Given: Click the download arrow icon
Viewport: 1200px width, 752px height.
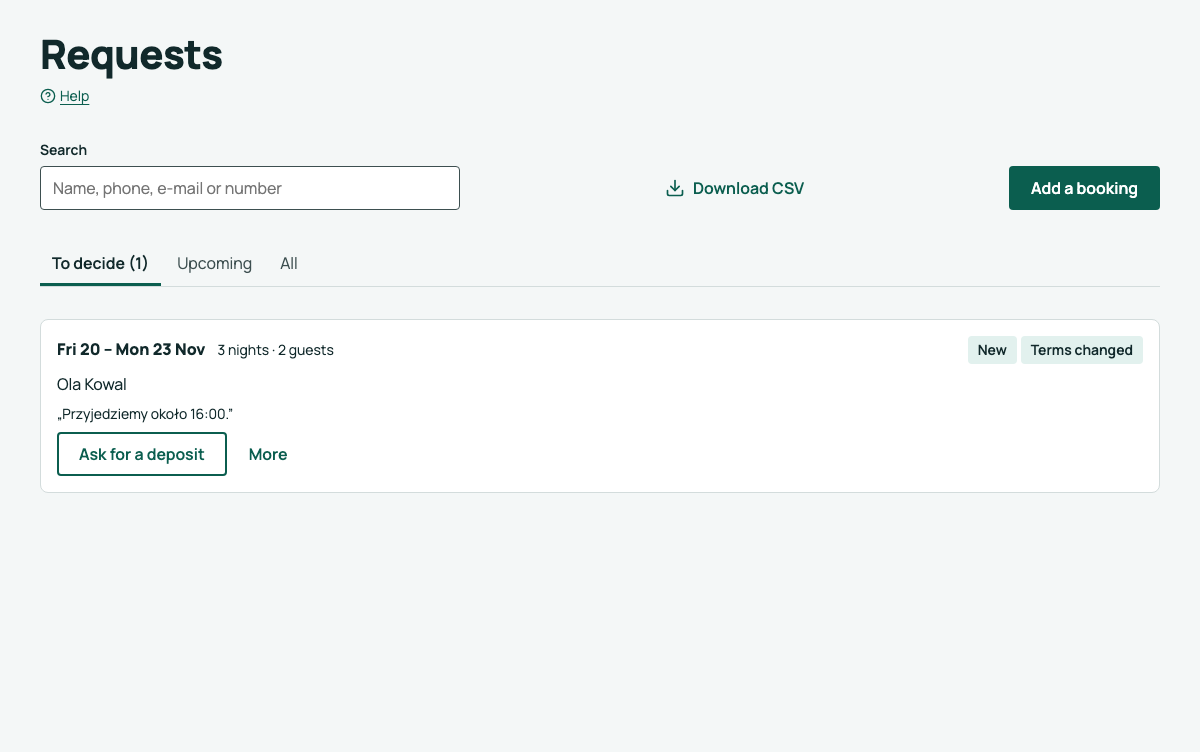Looking at the screenshot, I should point(675,188).
